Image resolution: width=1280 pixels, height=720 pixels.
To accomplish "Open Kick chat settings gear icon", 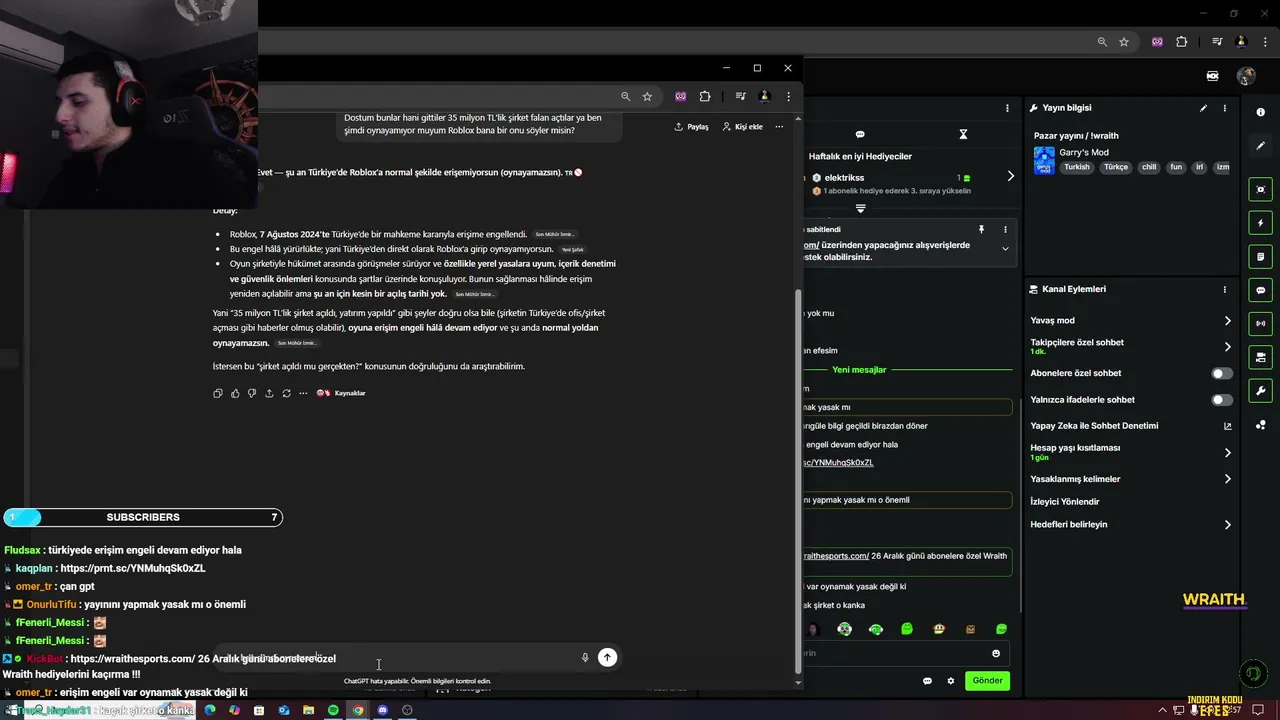I will 950,681.
